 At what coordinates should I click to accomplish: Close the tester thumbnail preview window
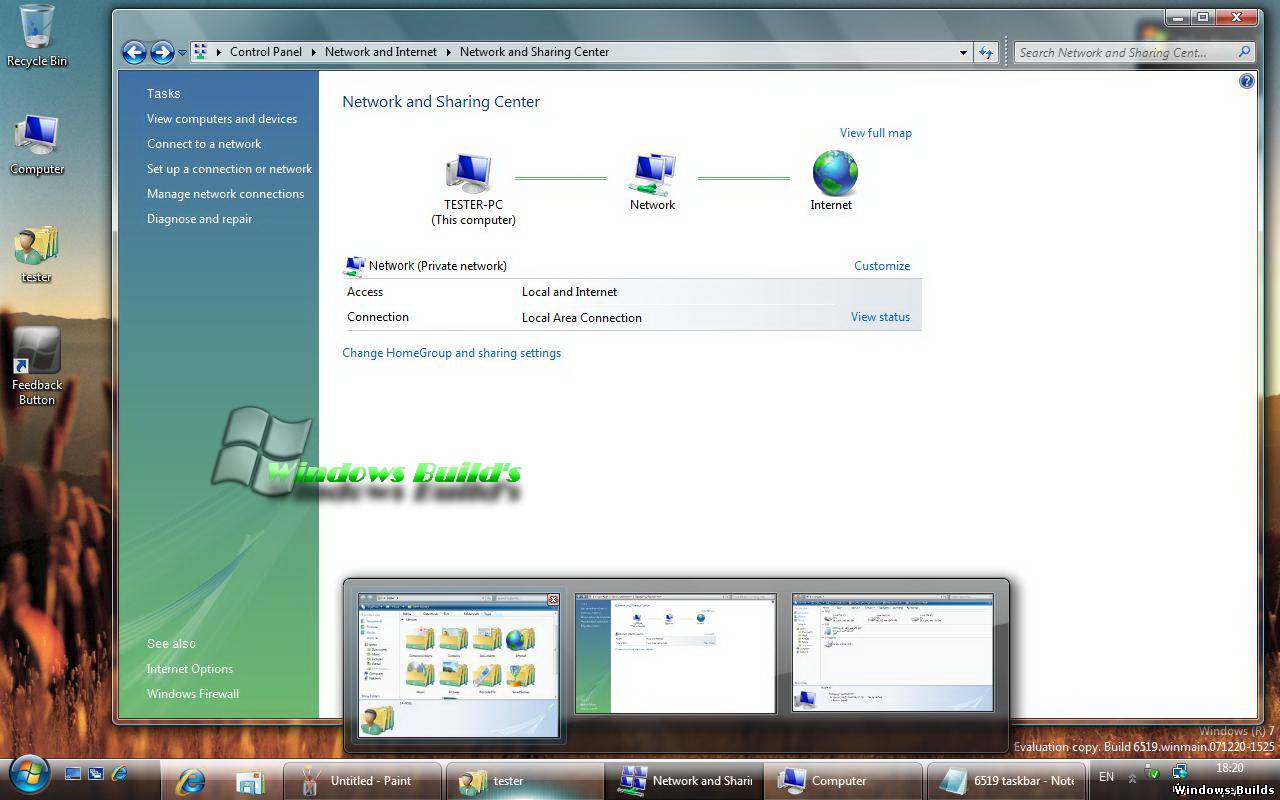pyautogui.click(x=553, y=600)
